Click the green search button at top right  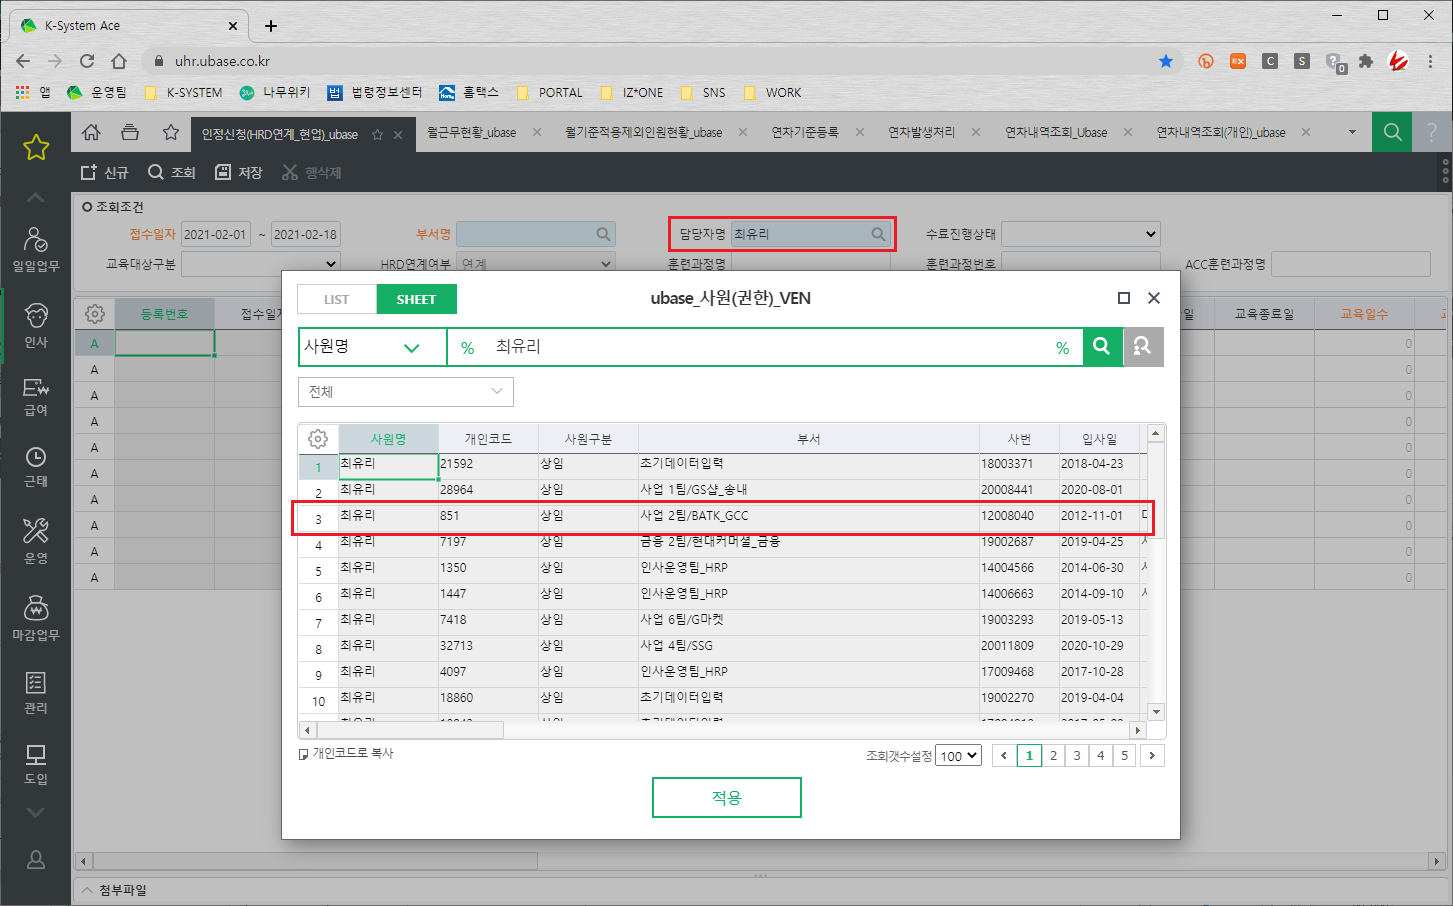[x=1392, y=132]
